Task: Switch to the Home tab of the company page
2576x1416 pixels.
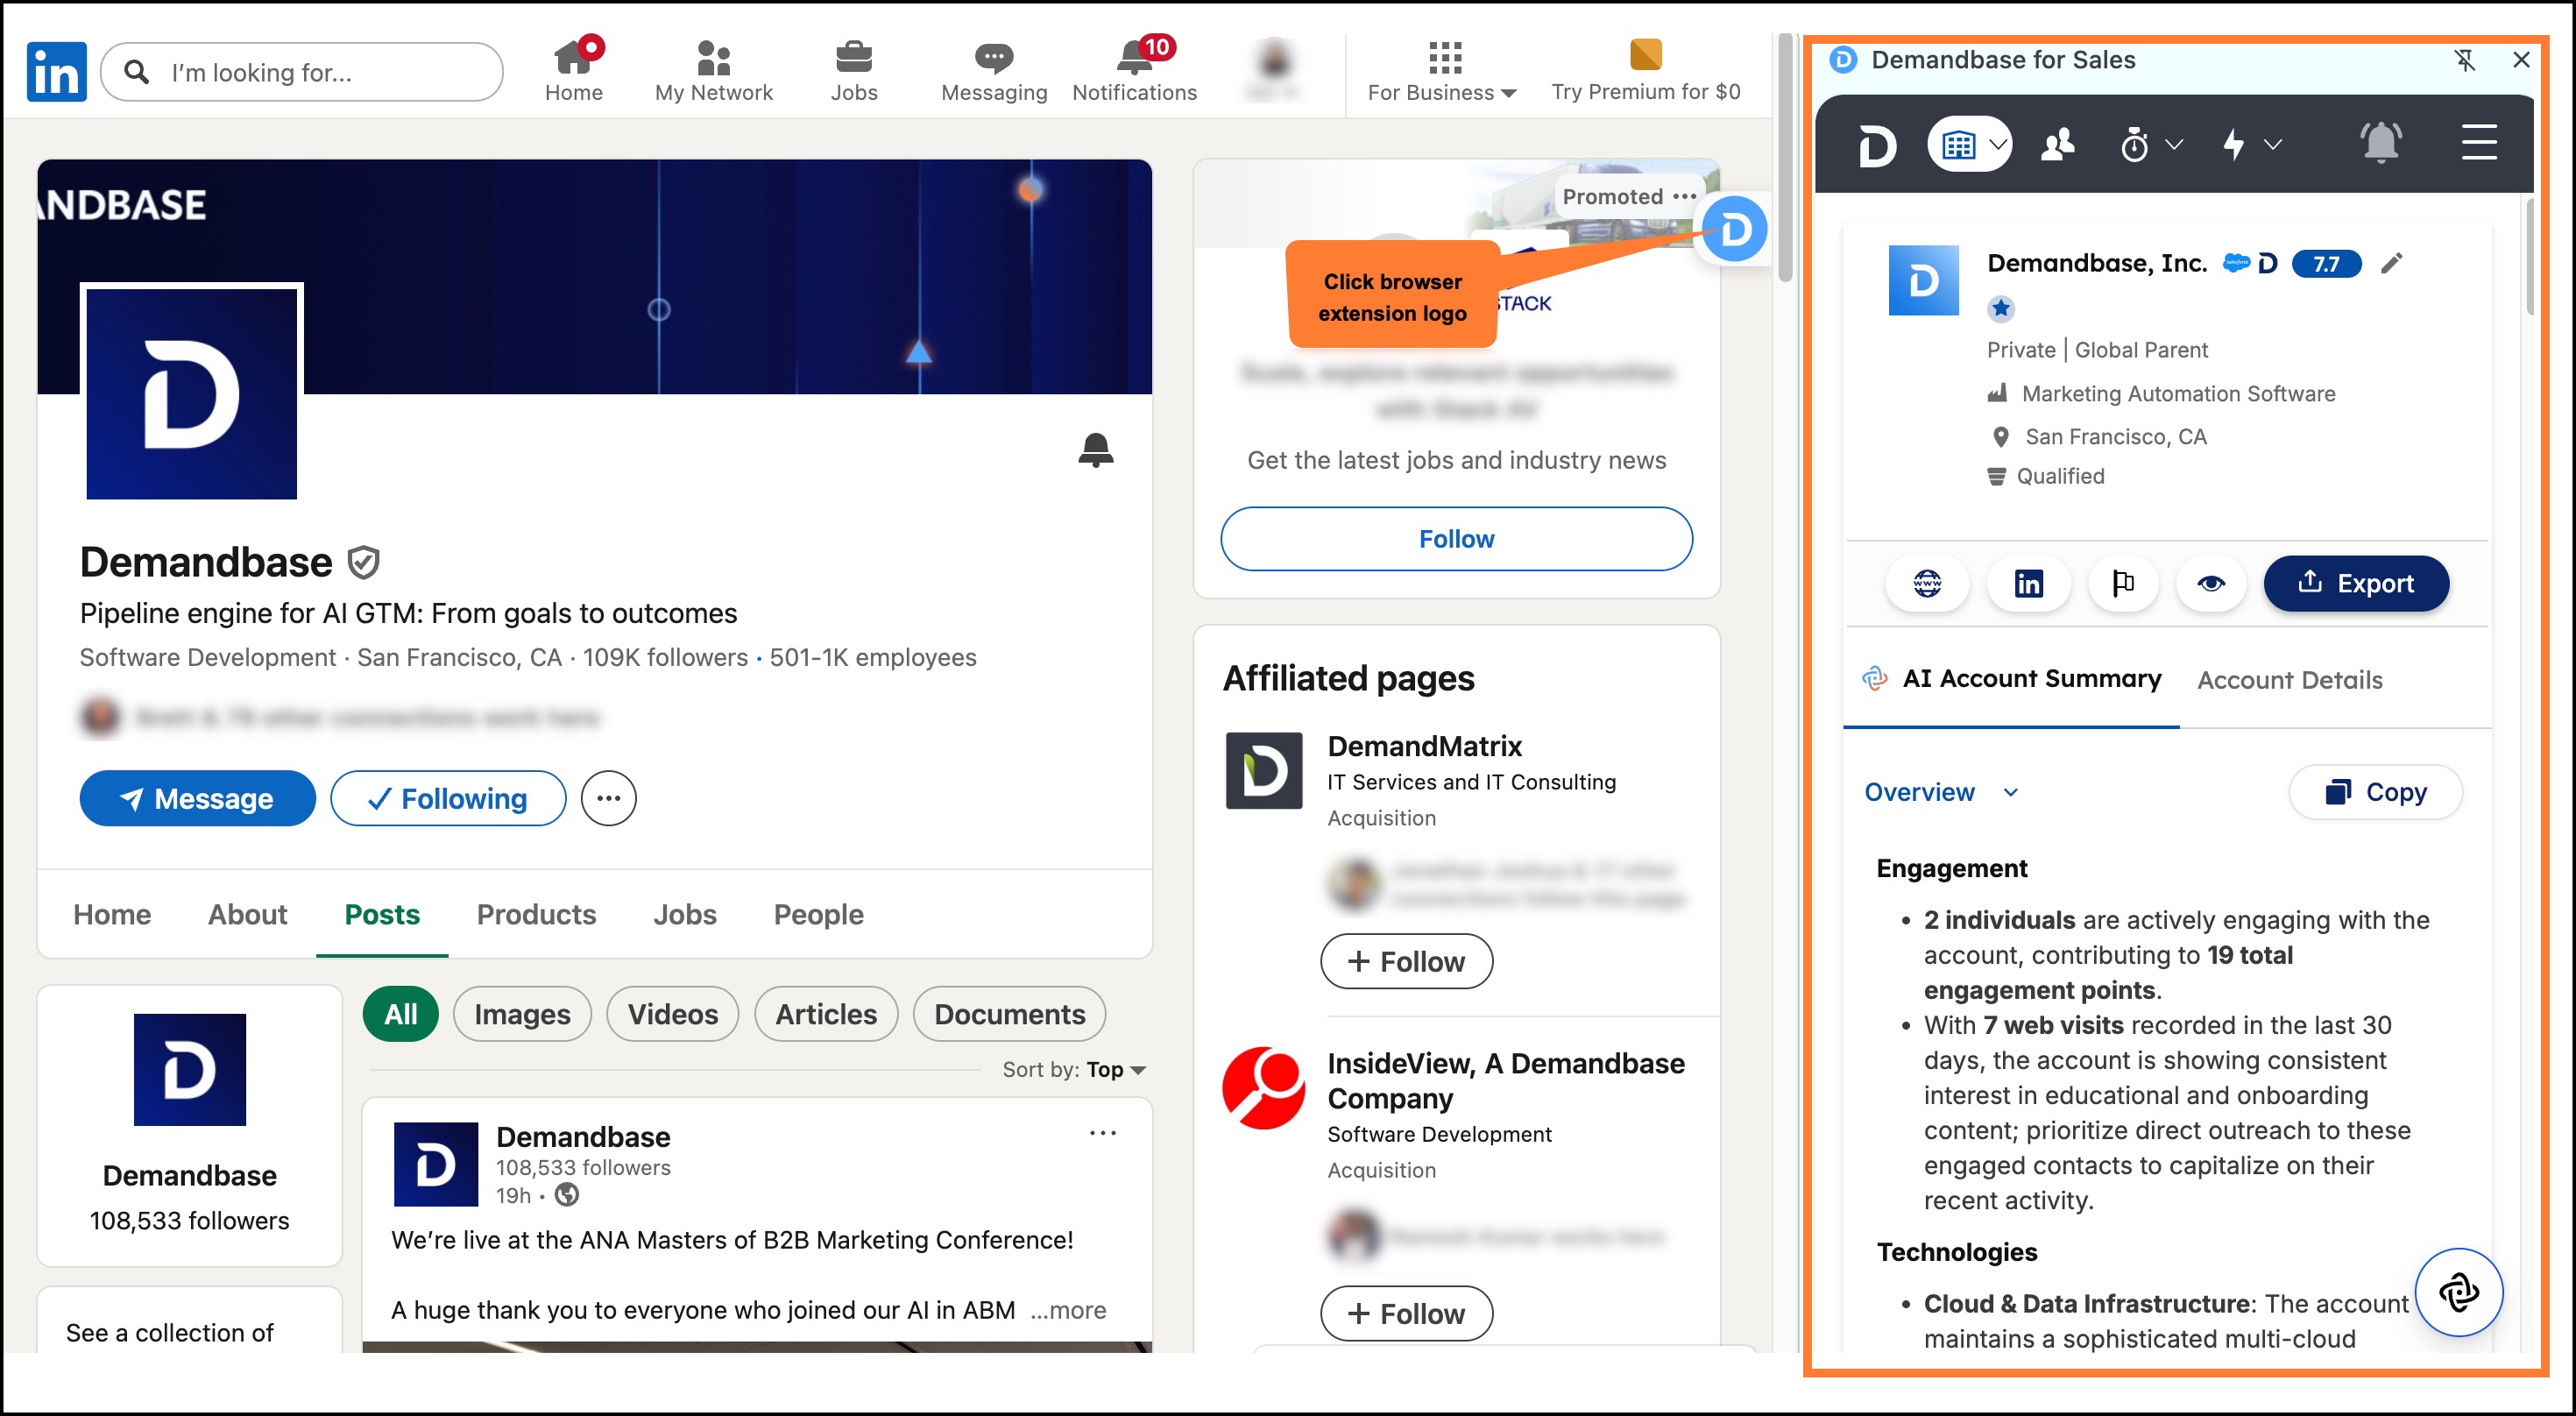Action: [x=112, y=914]
